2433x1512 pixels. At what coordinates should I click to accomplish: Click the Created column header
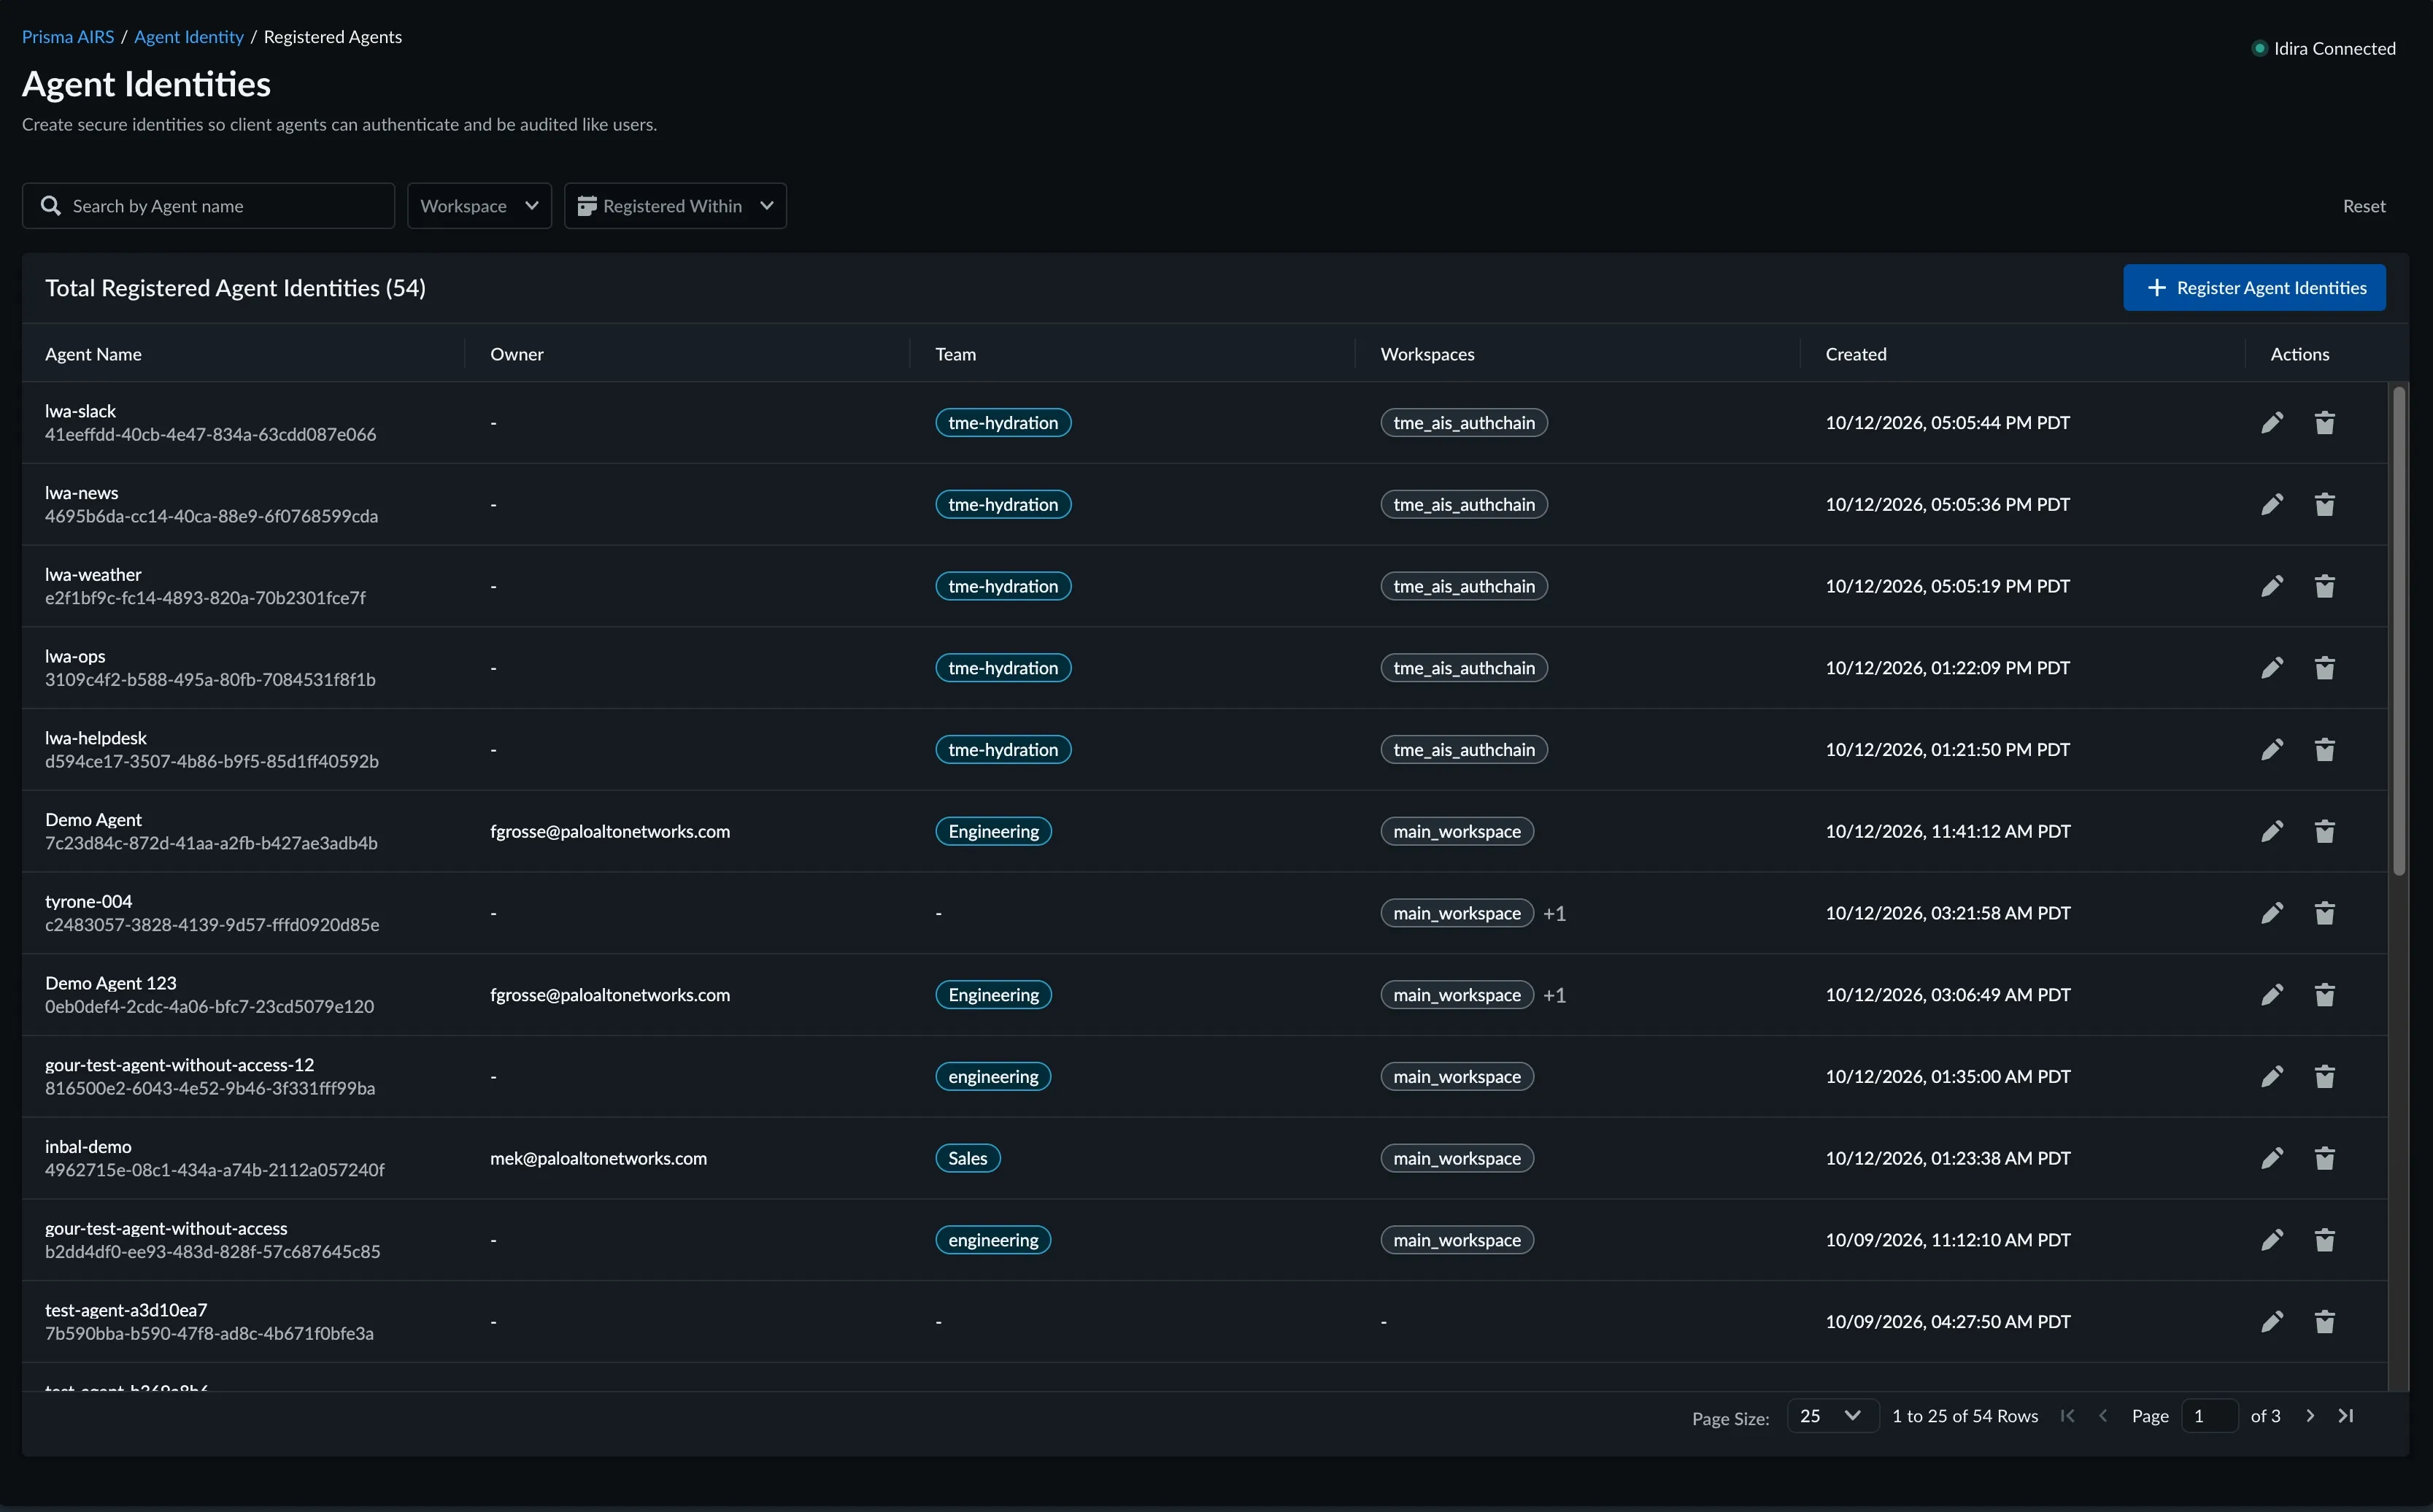(x=1856, y=354)
